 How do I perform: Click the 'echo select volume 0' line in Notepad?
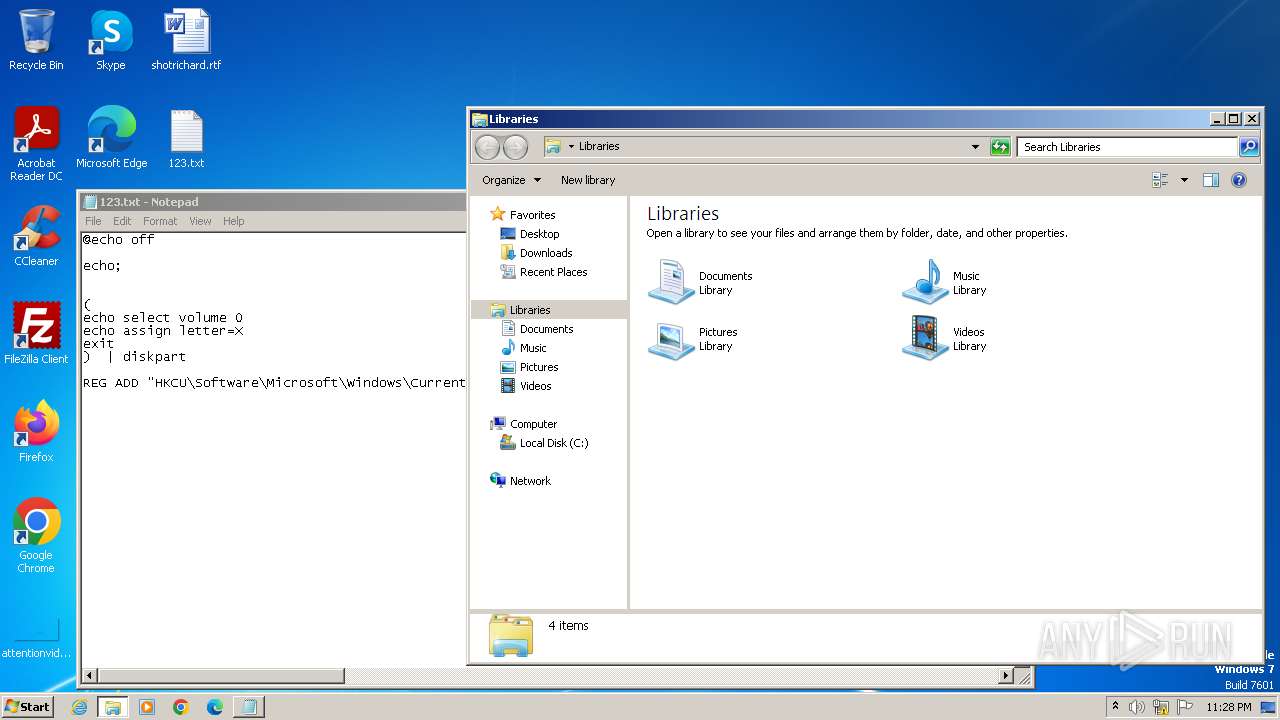tap(163, 318)
